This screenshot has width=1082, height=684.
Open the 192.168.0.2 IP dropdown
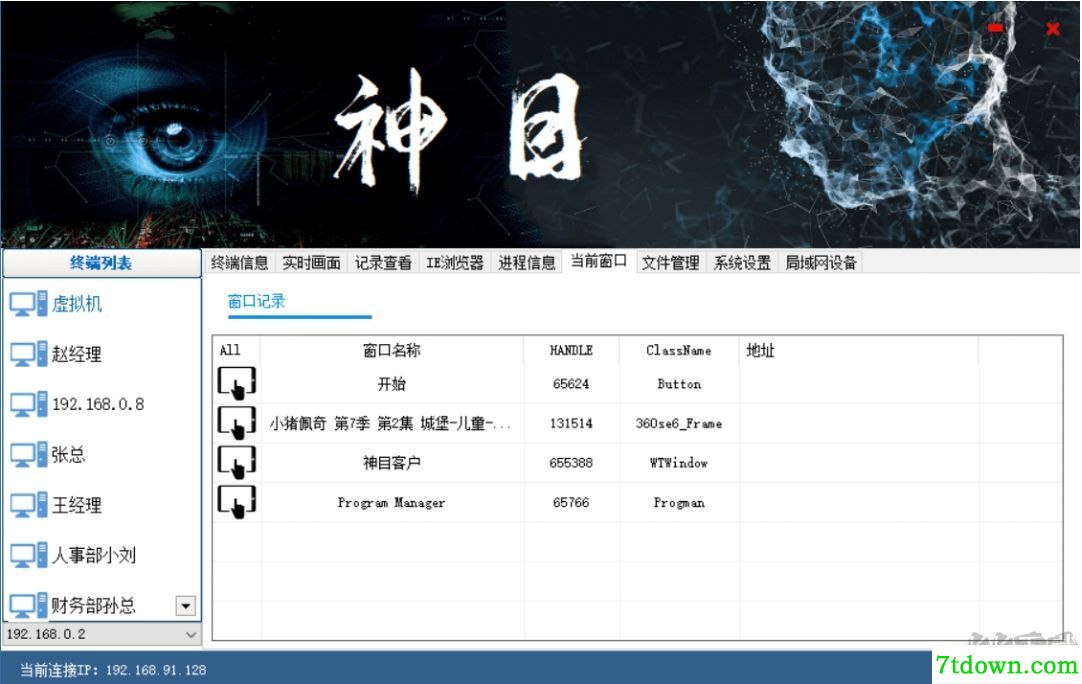(101, 634)
